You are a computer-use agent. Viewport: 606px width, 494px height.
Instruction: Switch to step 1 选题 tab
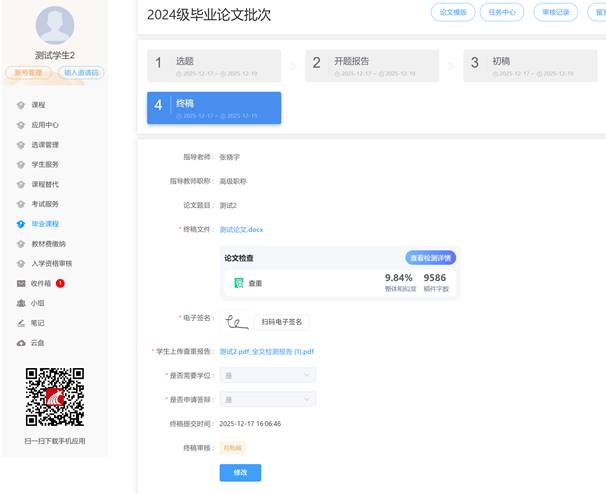pos(214,66)
